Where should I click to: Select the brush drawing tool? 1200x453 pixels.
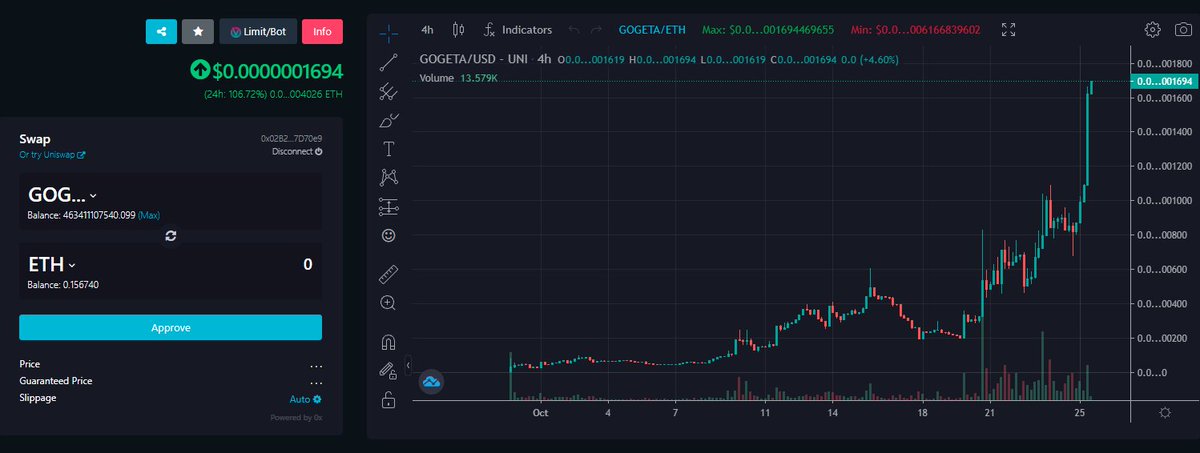coord(389,121)
